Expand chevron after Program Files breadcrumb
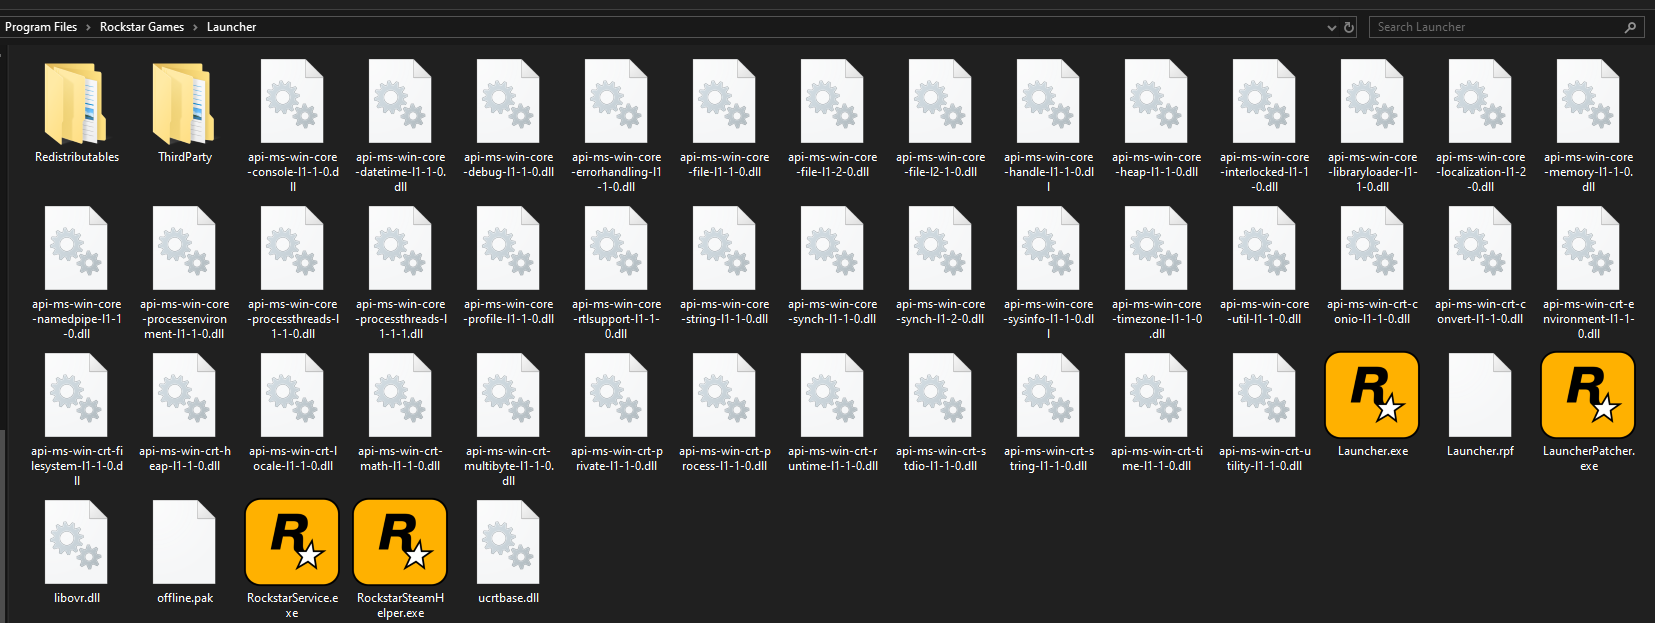The height and width of the screenshot is (623, 1655). [88, 27]
